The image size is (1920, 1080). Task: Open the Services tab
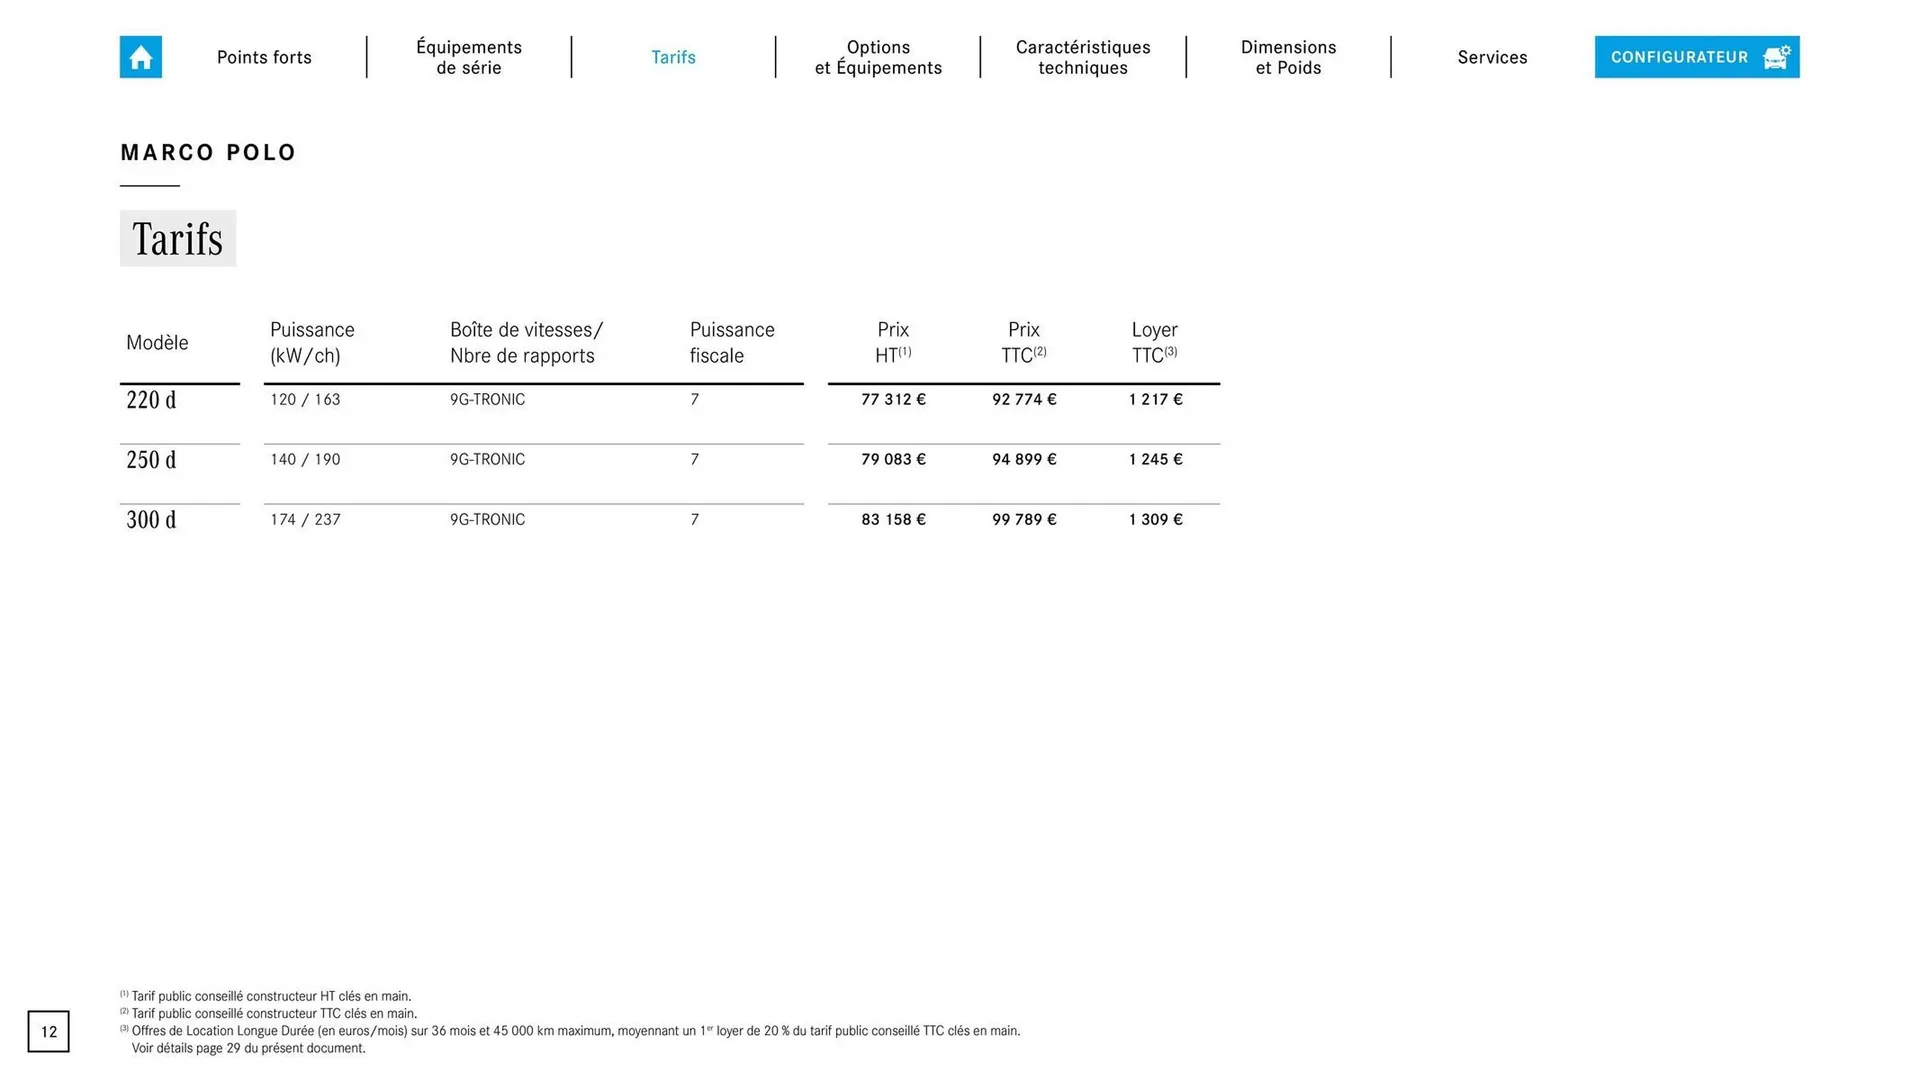point(1492,57)
